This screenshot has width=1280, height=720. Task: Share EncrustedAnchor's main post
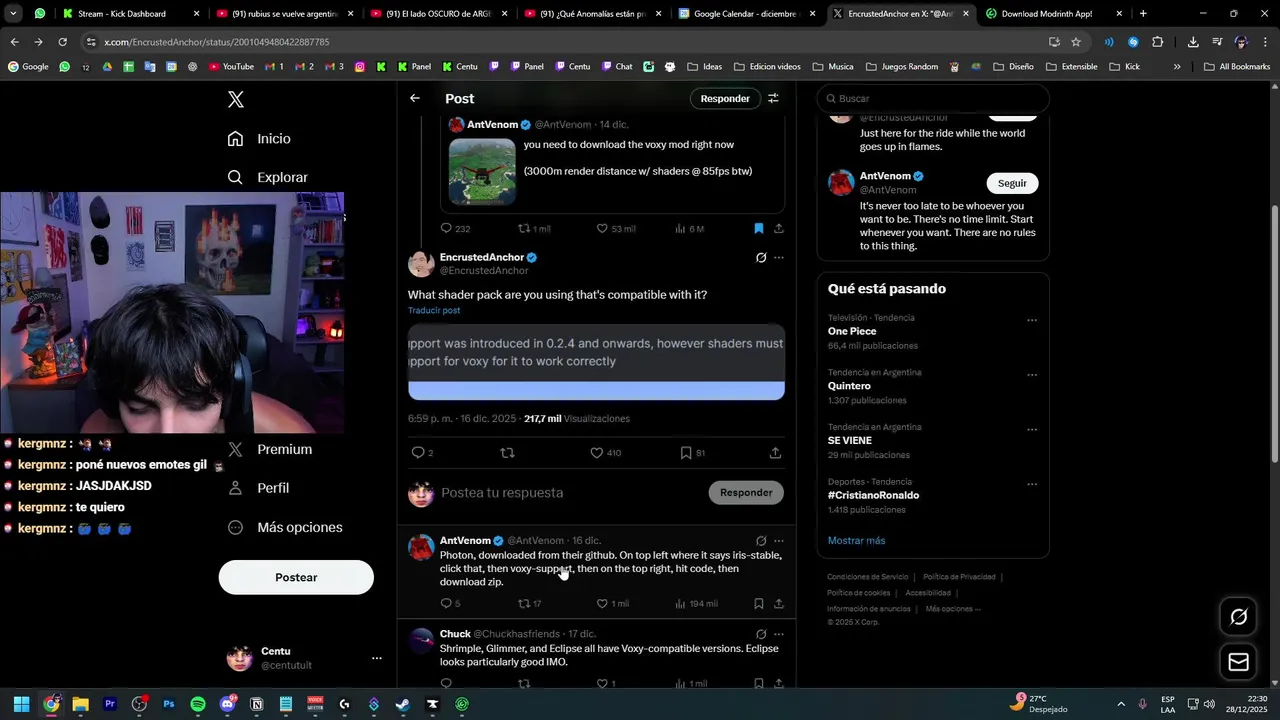coord(775,453)
